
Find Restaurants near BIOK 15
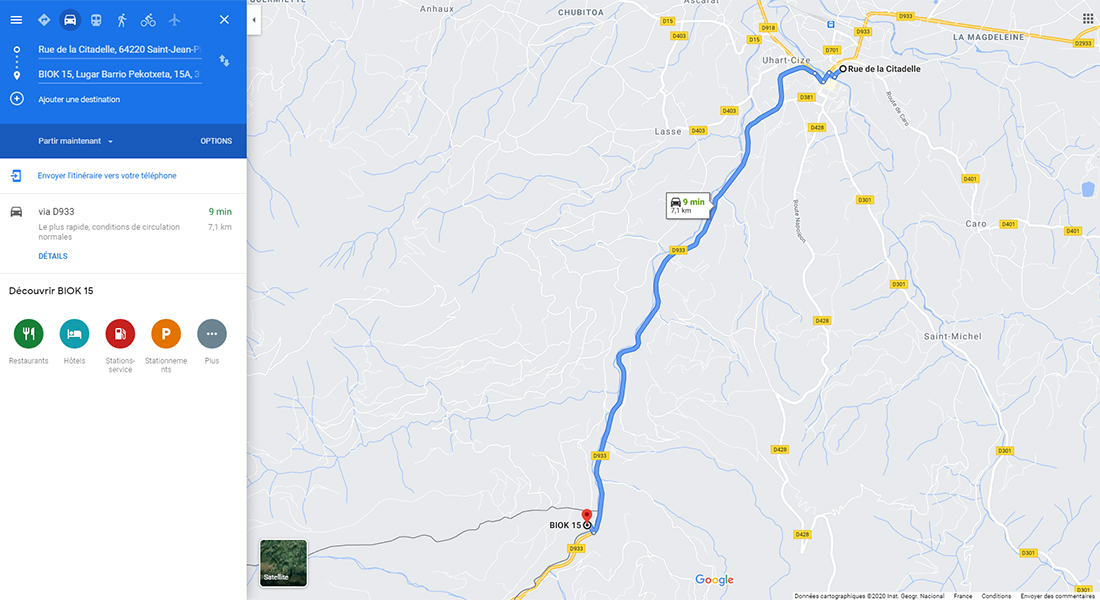(29, 341)
